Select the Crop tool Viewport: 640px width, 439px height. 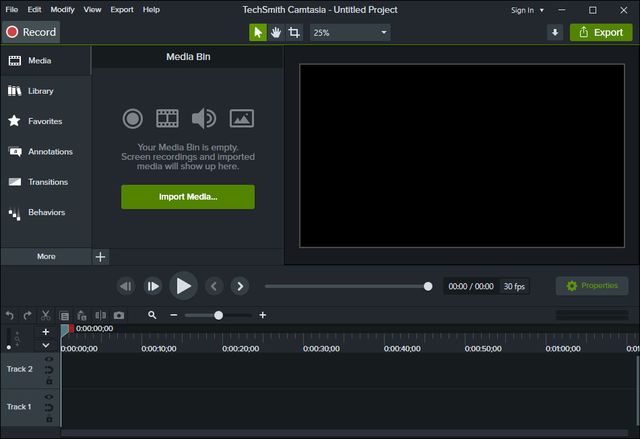point(294,32)
